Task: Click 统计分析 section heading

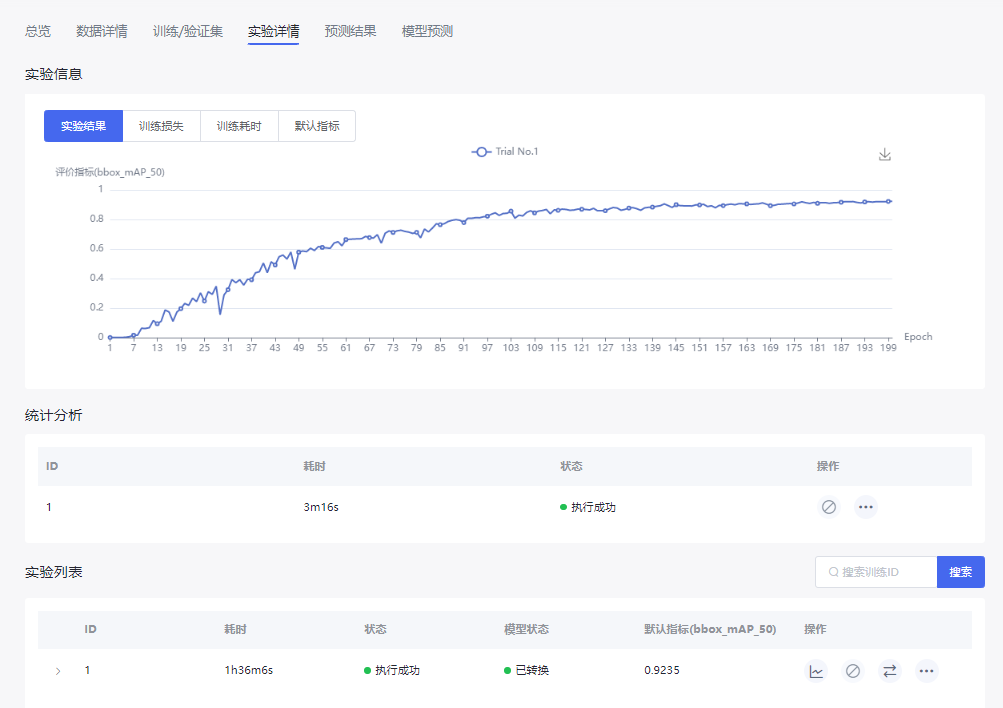Action: coord(54,416)
